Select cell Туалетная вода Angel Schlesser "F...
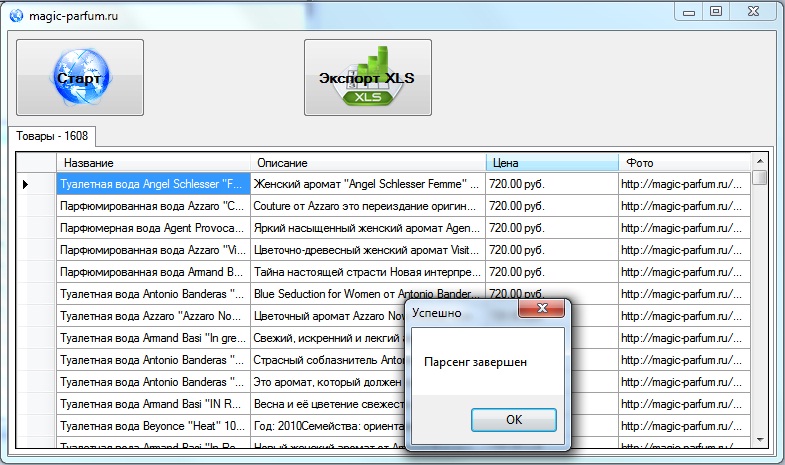Viewport: 785px width, 465px height. [x=153, y=184]
